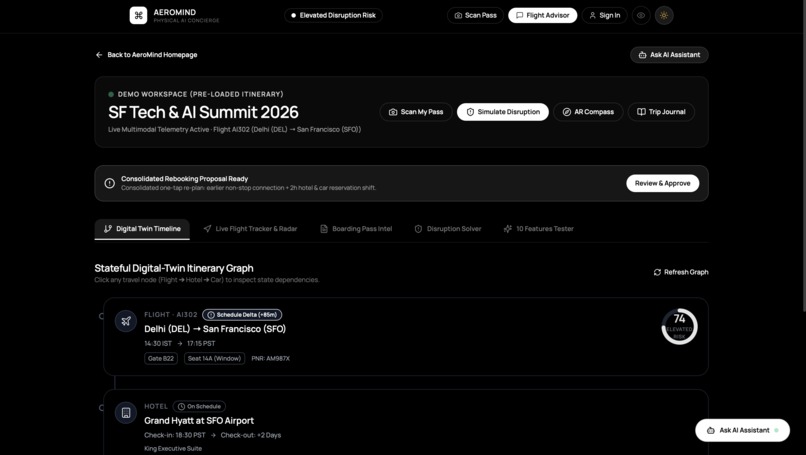Screen dimensions: 806x455
Task: Click the Sign In button
Action: pyautogui.click(x=604, y=15)
